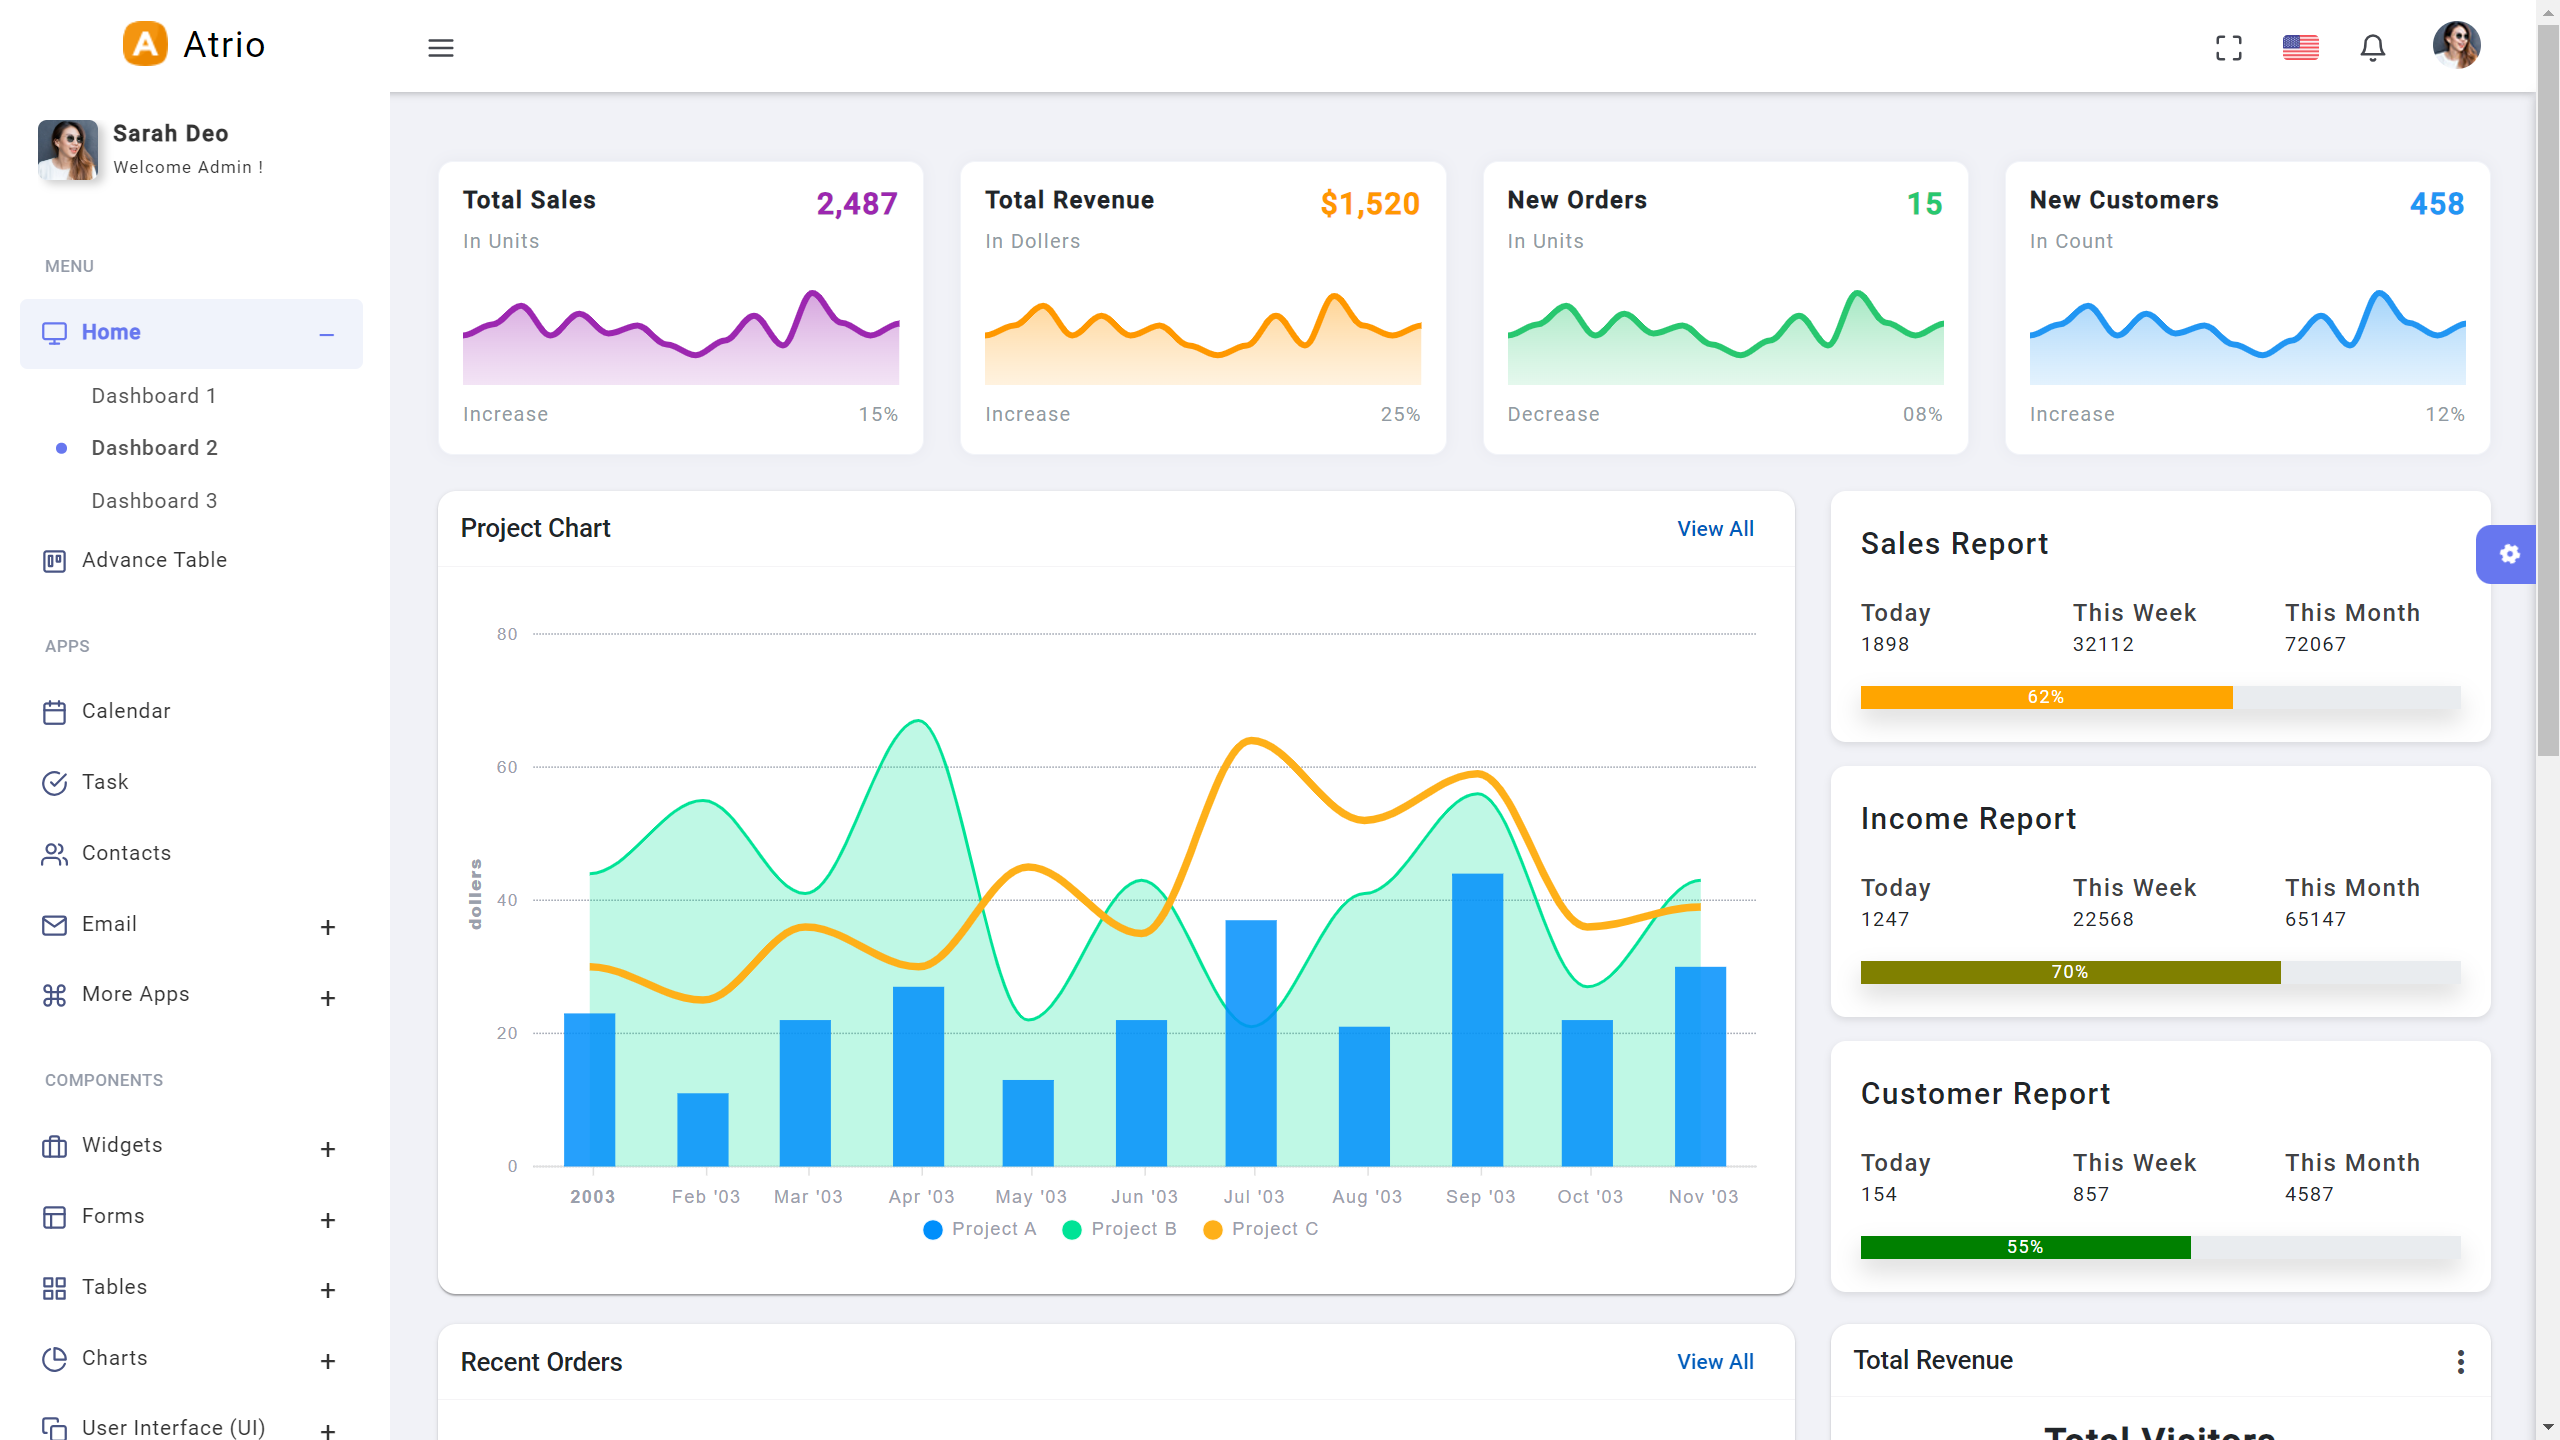Open the profile avatar in the top bar
The image size is (2560, 1440).
[x=2458, y=45]
